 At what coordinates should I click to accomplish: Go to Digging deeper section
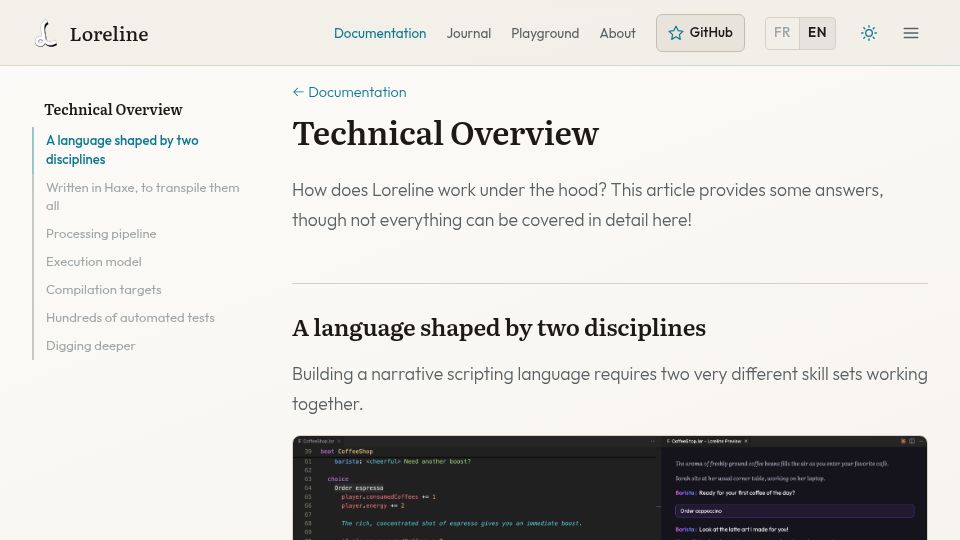pyautogui.click(x=91, y=346)
